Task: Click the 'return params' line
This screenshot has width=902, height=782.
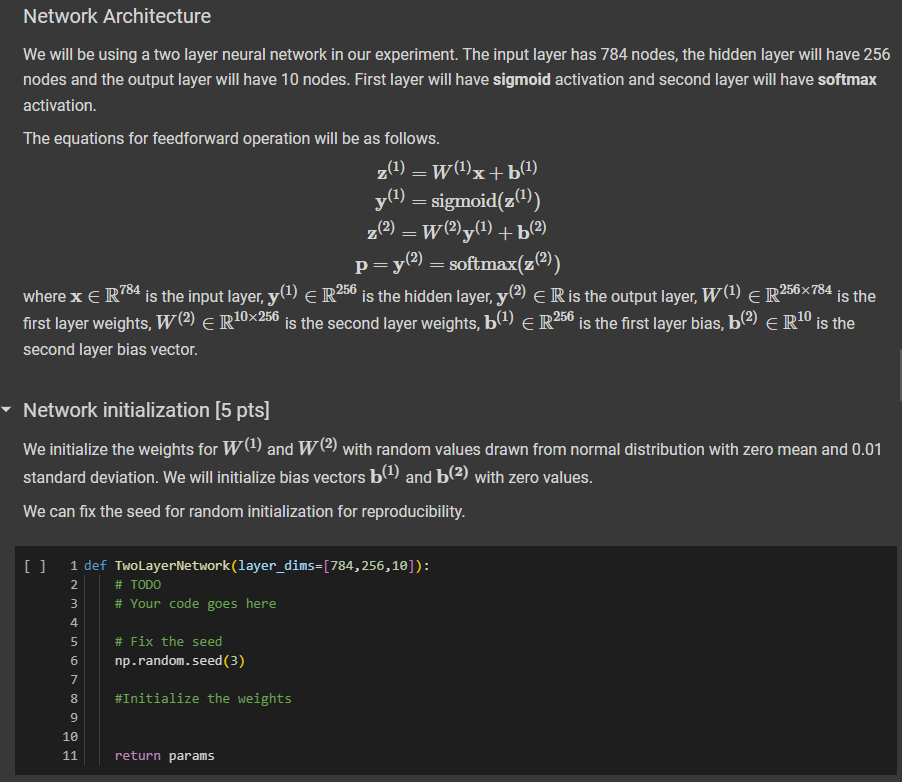Action: (165, 756)
